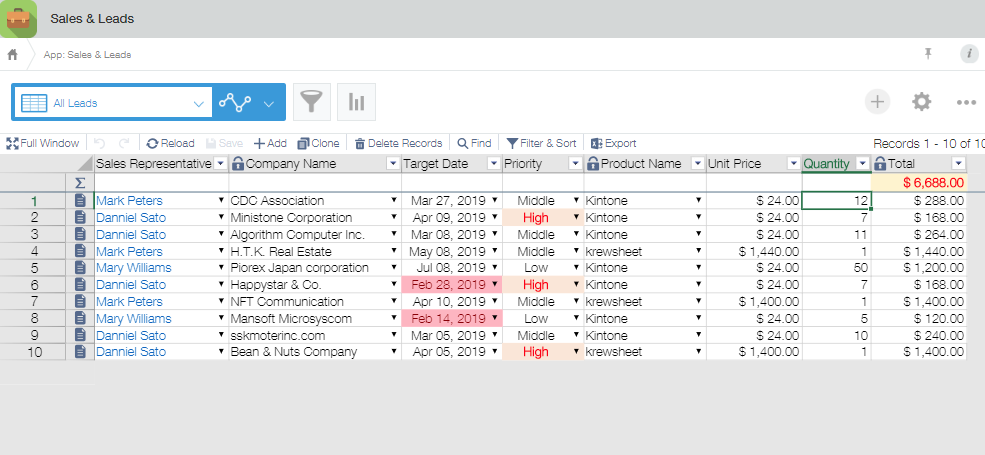This screenshot has height=455, width=985.
Task: Click Delete Records button
Action: [398, 143]
